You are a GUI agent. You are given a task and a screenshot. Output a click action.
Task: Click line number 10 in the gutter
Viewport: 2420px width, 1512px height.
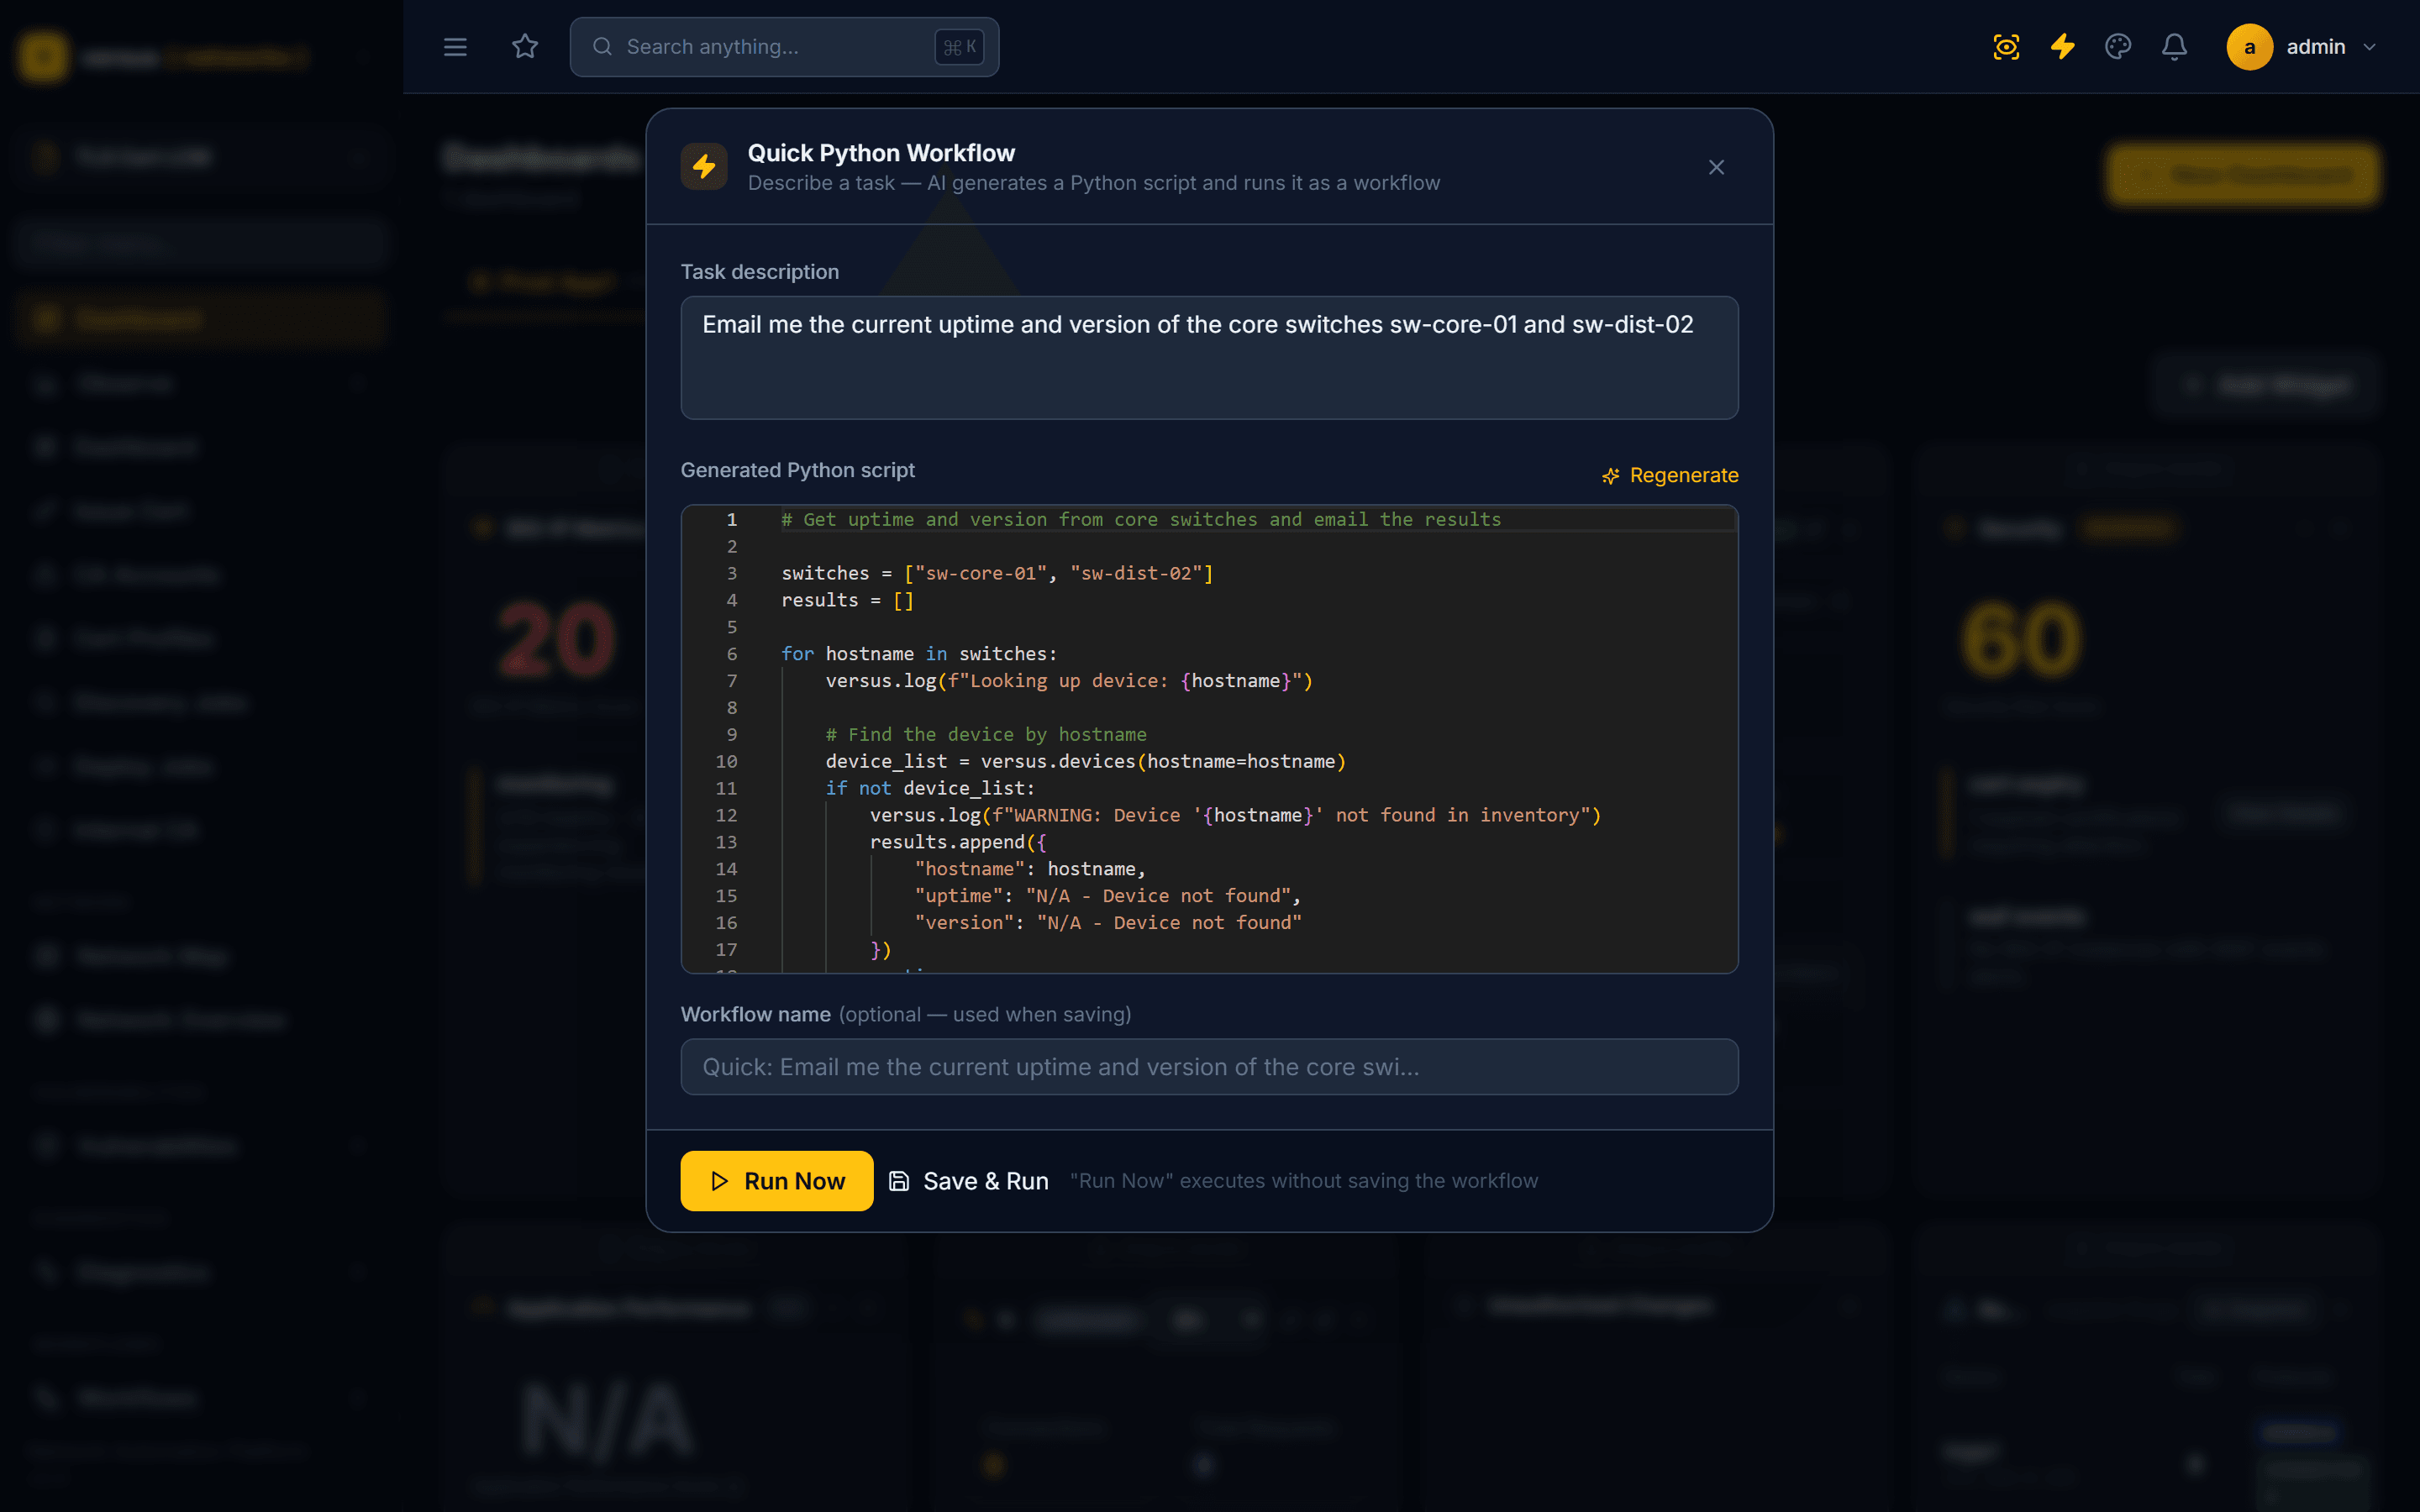click(x=726, y=762)
